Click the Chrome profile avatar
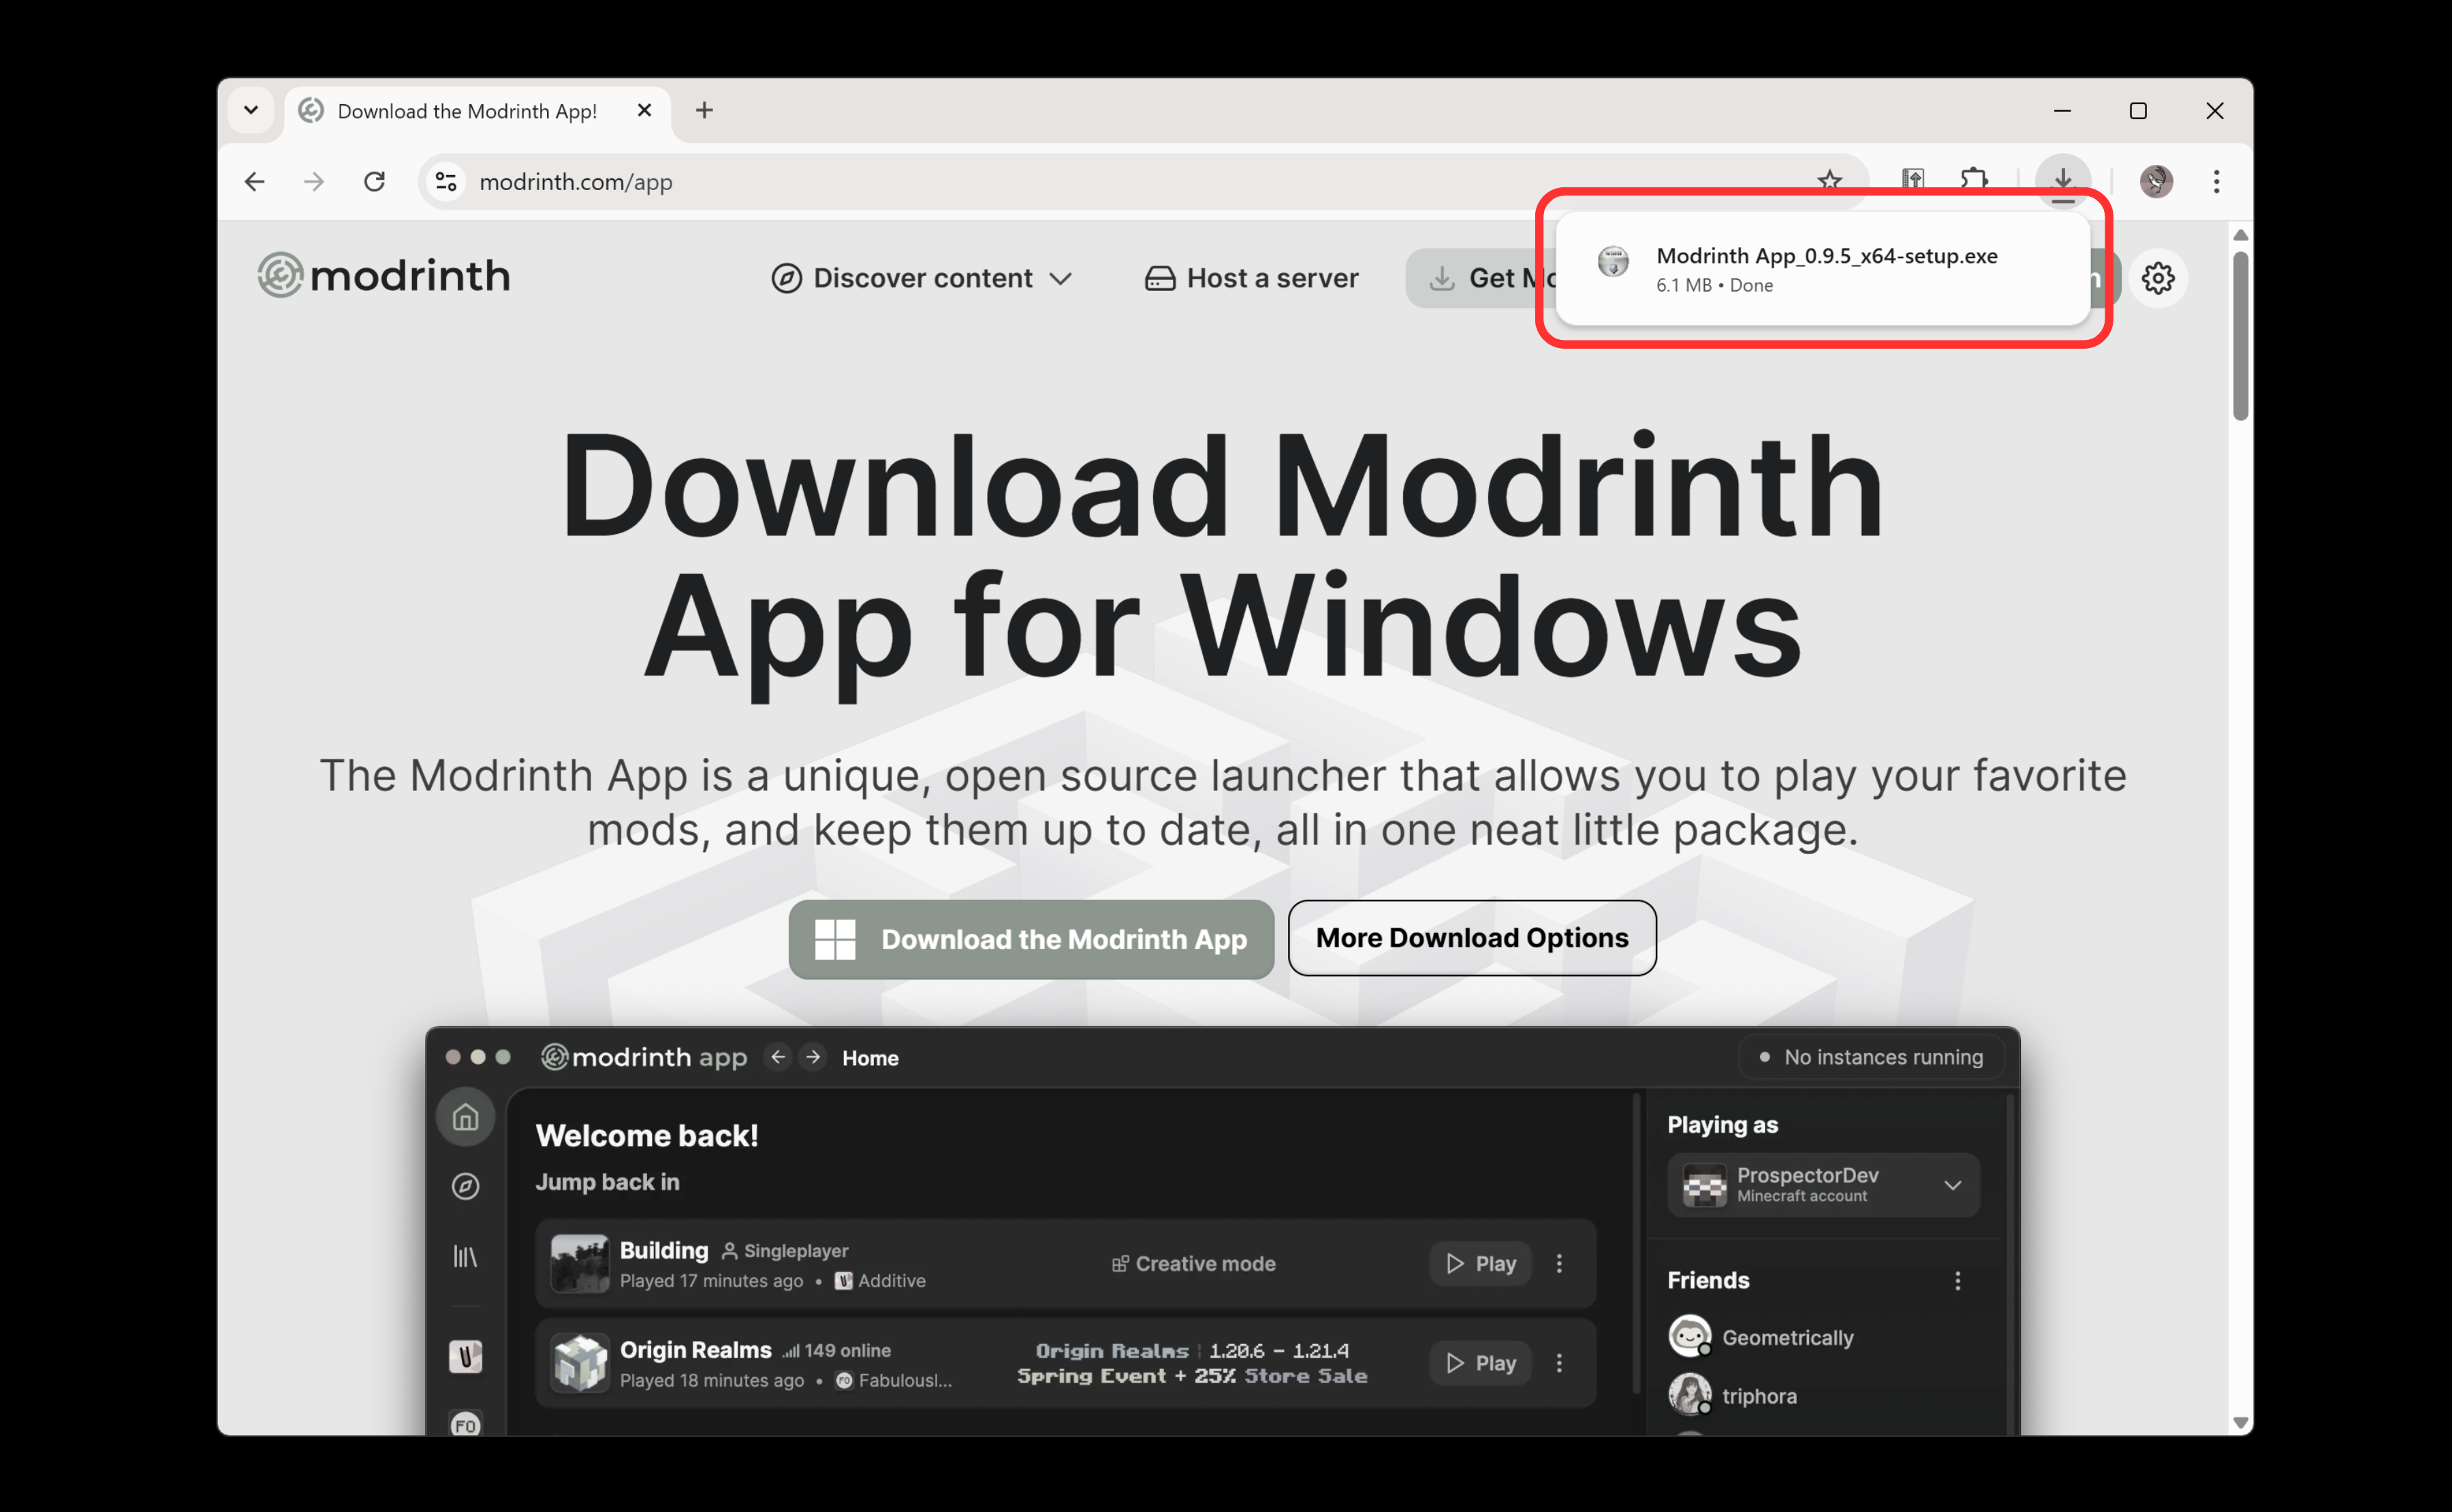The image size is (2452, 1512). click(x=2156, y=181)
